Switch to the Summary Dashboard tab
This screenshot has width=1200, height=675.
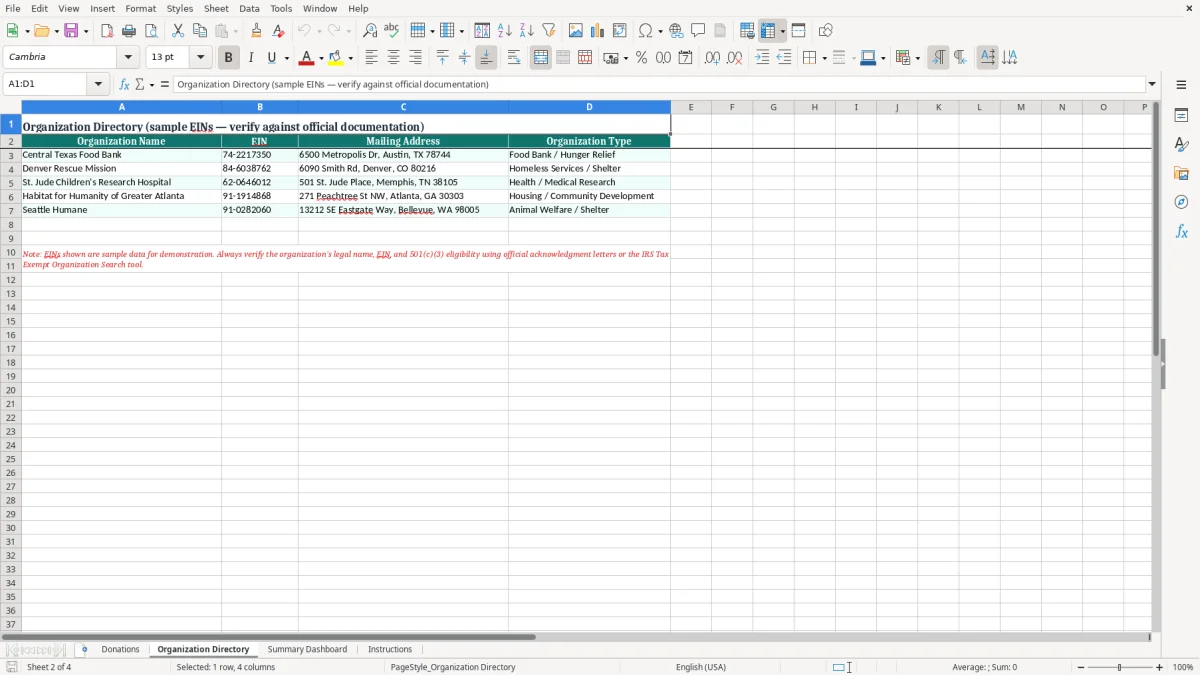click(307, 649)
